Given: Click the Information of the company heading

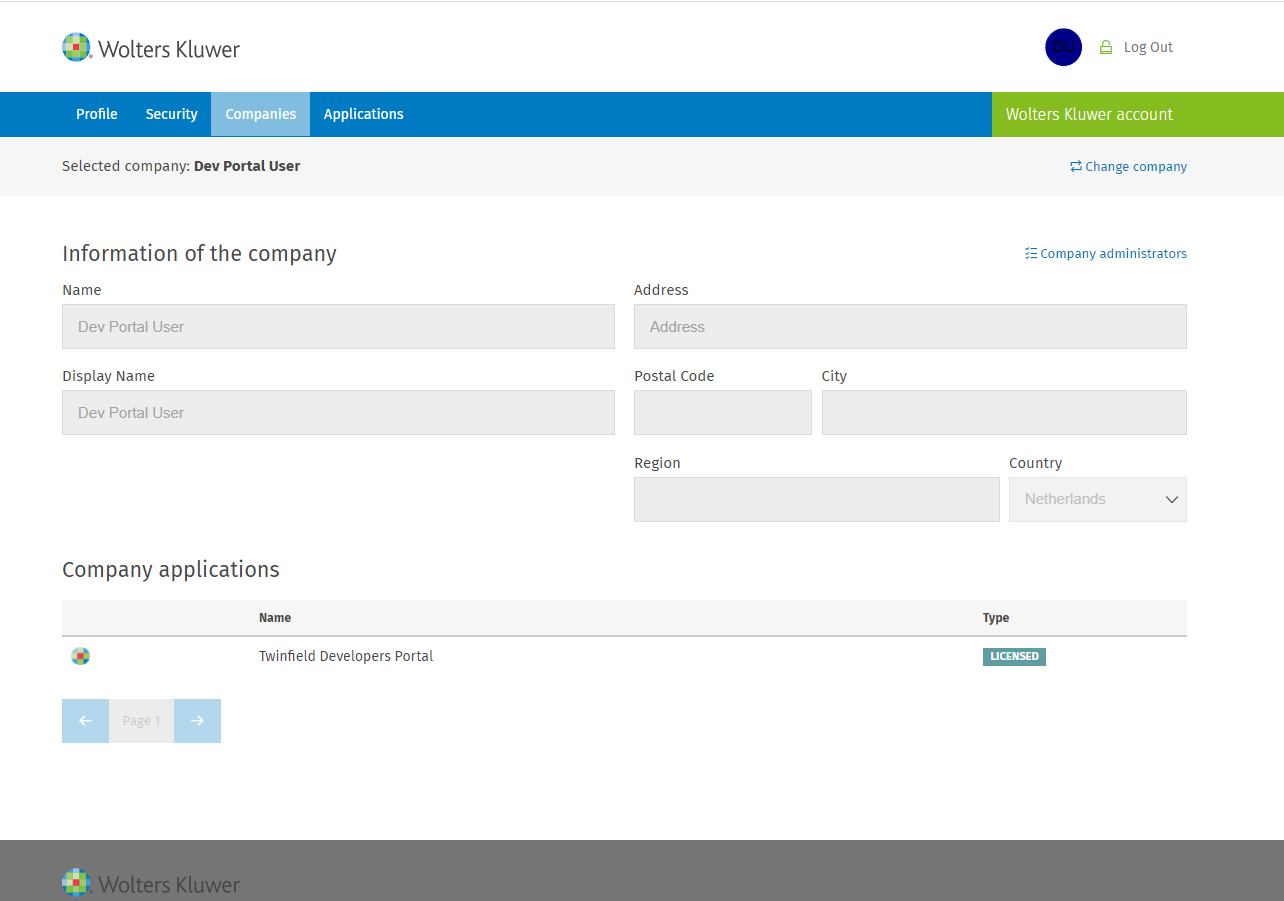Looking at the screenshot, I should 199,254.
